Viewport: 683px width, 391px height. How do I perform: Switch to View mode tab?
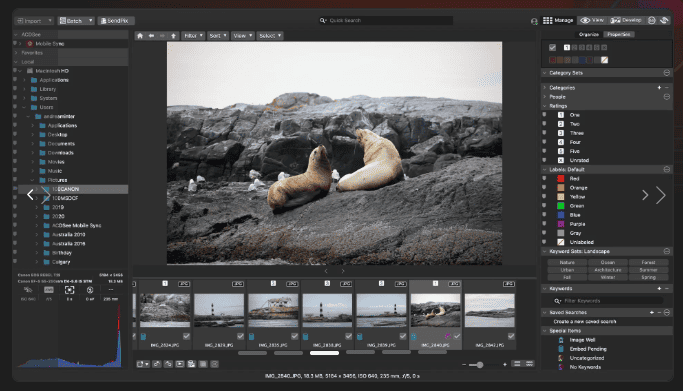coord(592,20)
